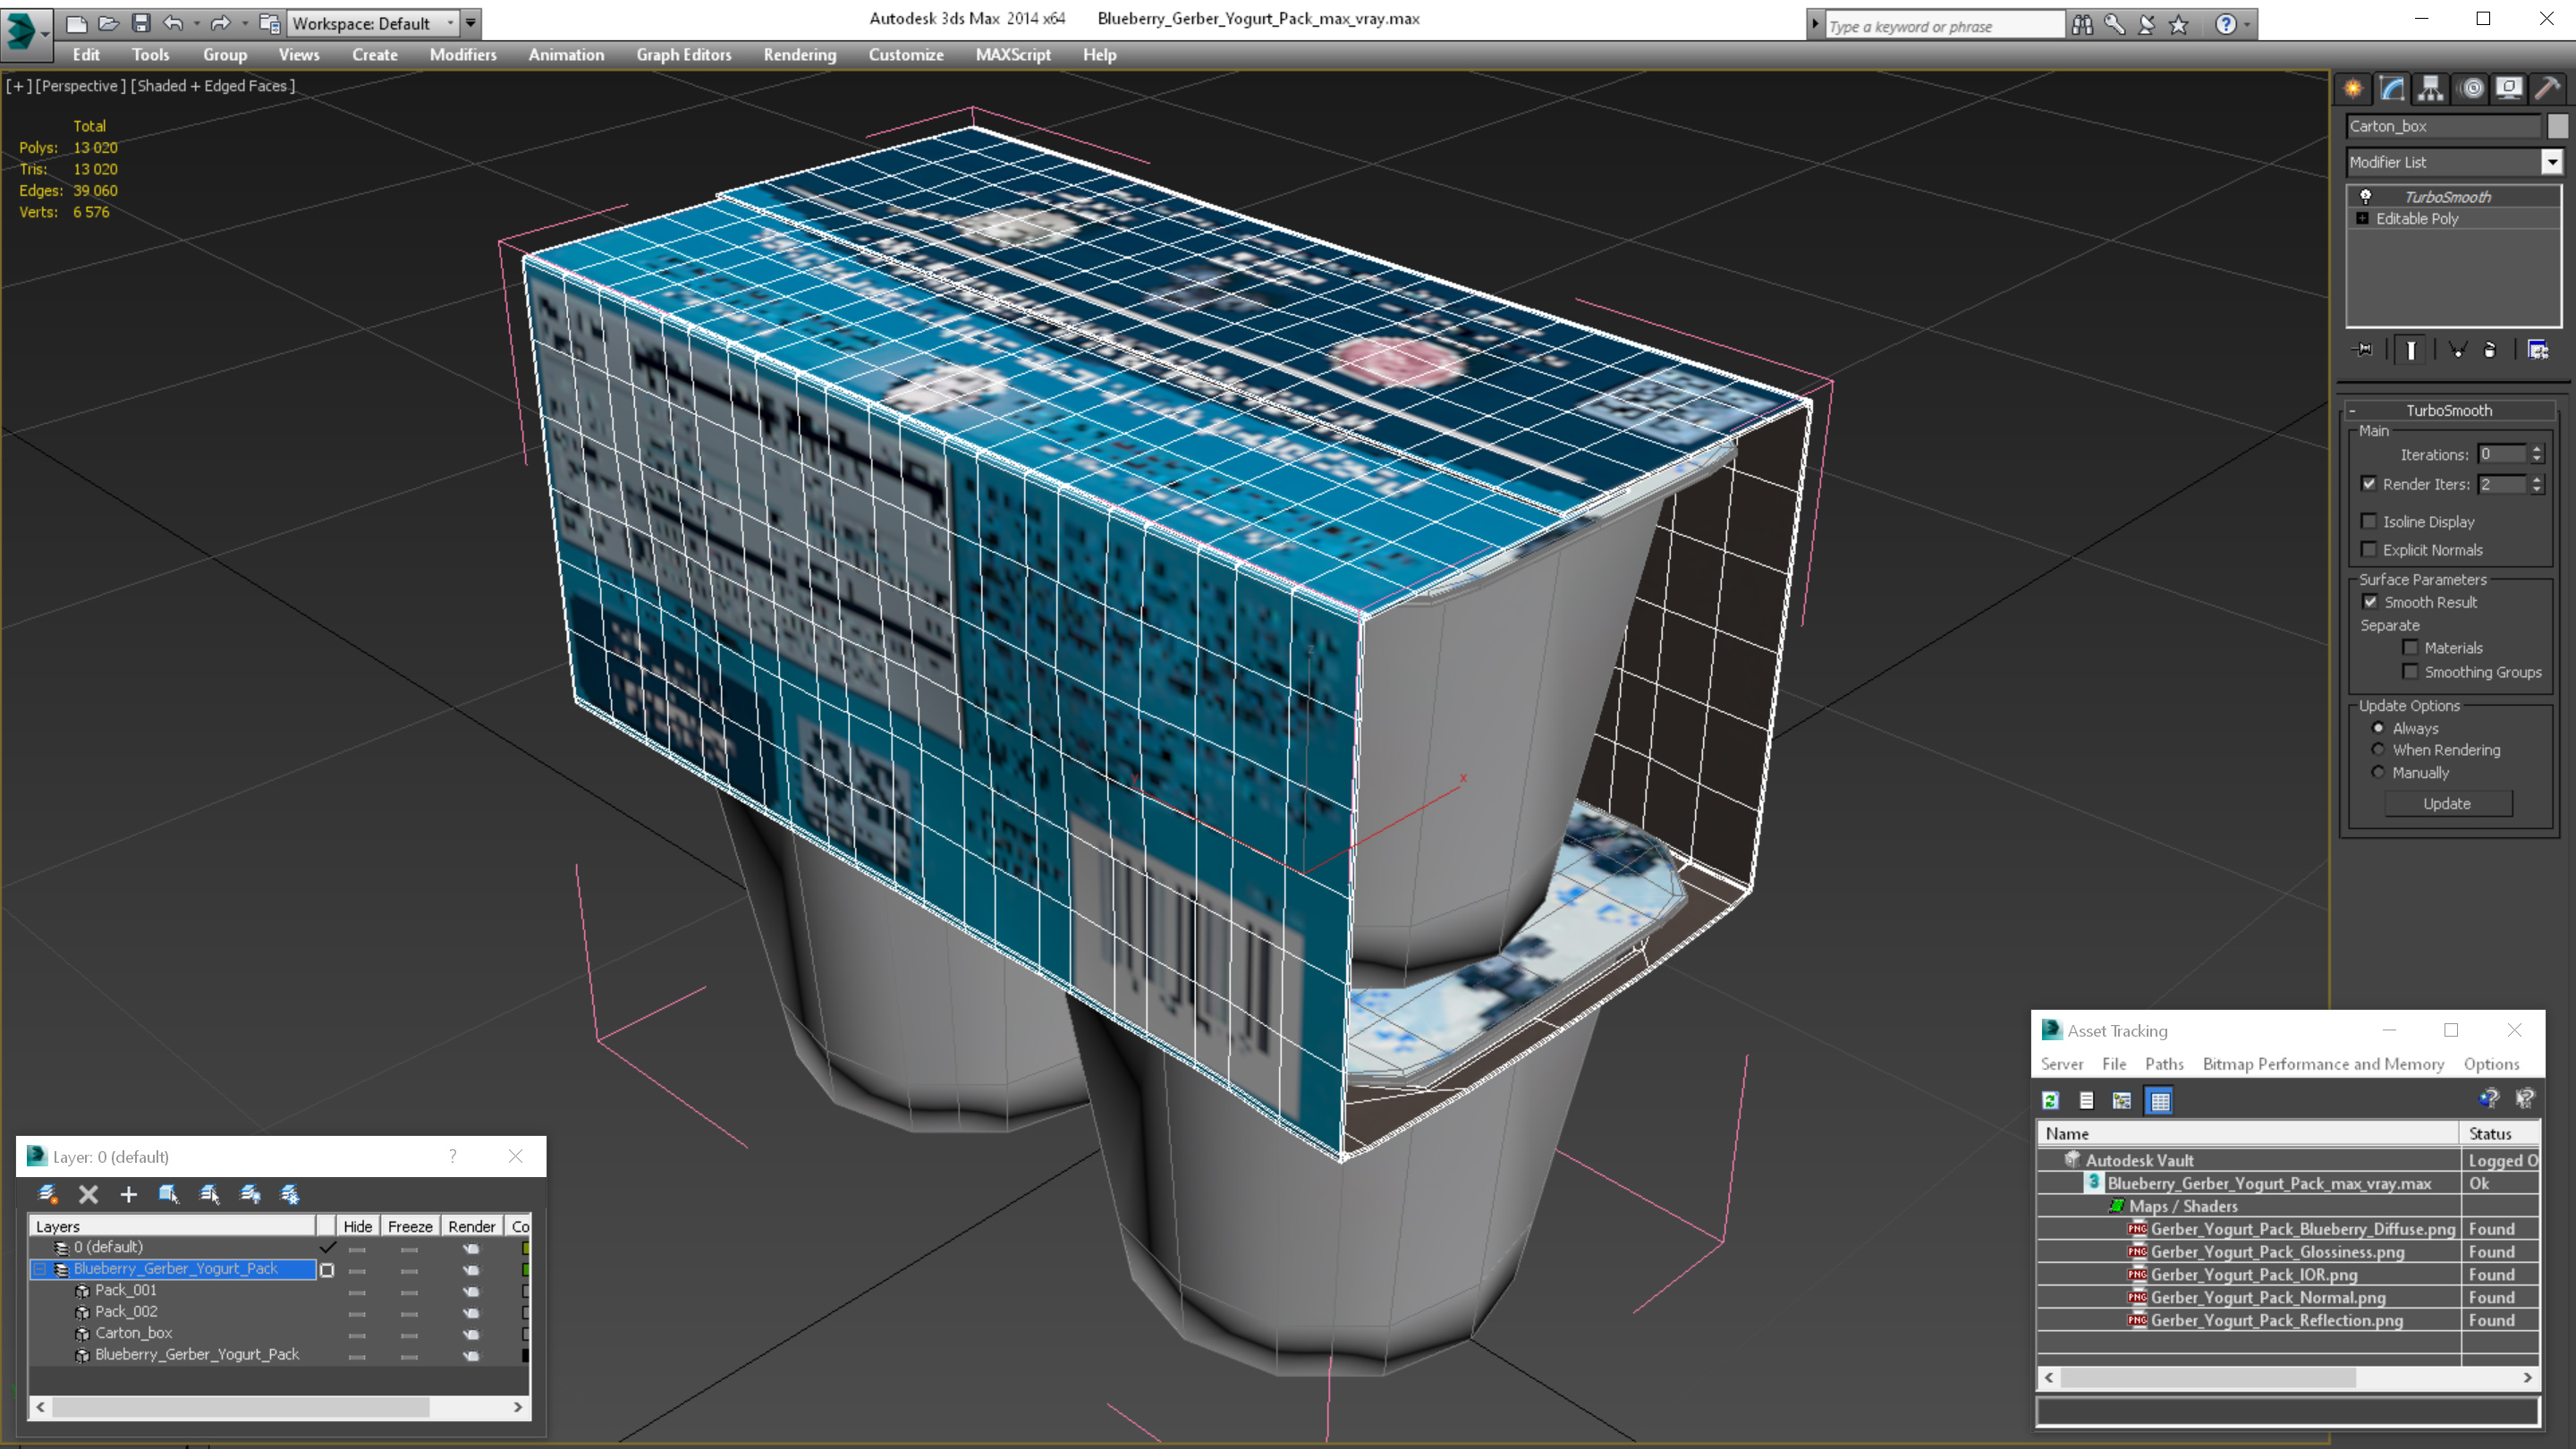Viewport: 2576px width, 1449px height.
Task: Open the Undo history dropdown arrow
Action: [x=196, y=23]
